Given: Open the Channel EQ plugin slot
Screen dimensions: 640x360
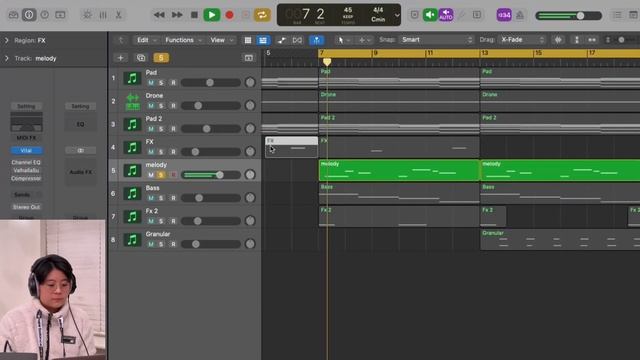Looking at the screenshot, I should [x=26, y=162].
